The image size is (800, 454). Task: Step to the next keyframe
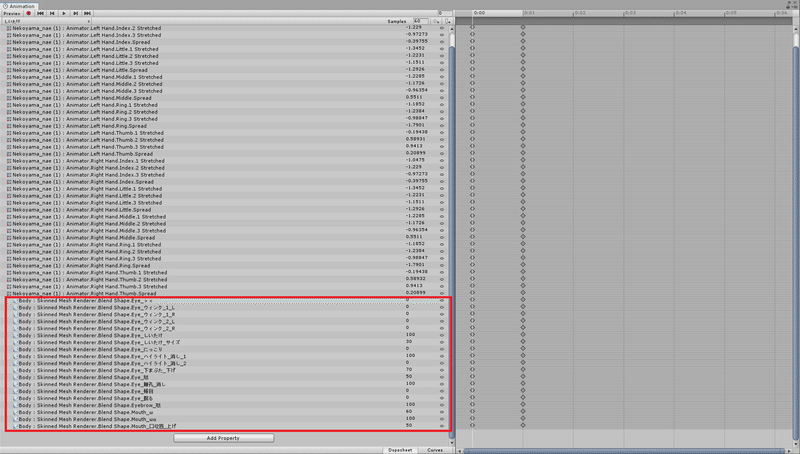pos(76,13)
